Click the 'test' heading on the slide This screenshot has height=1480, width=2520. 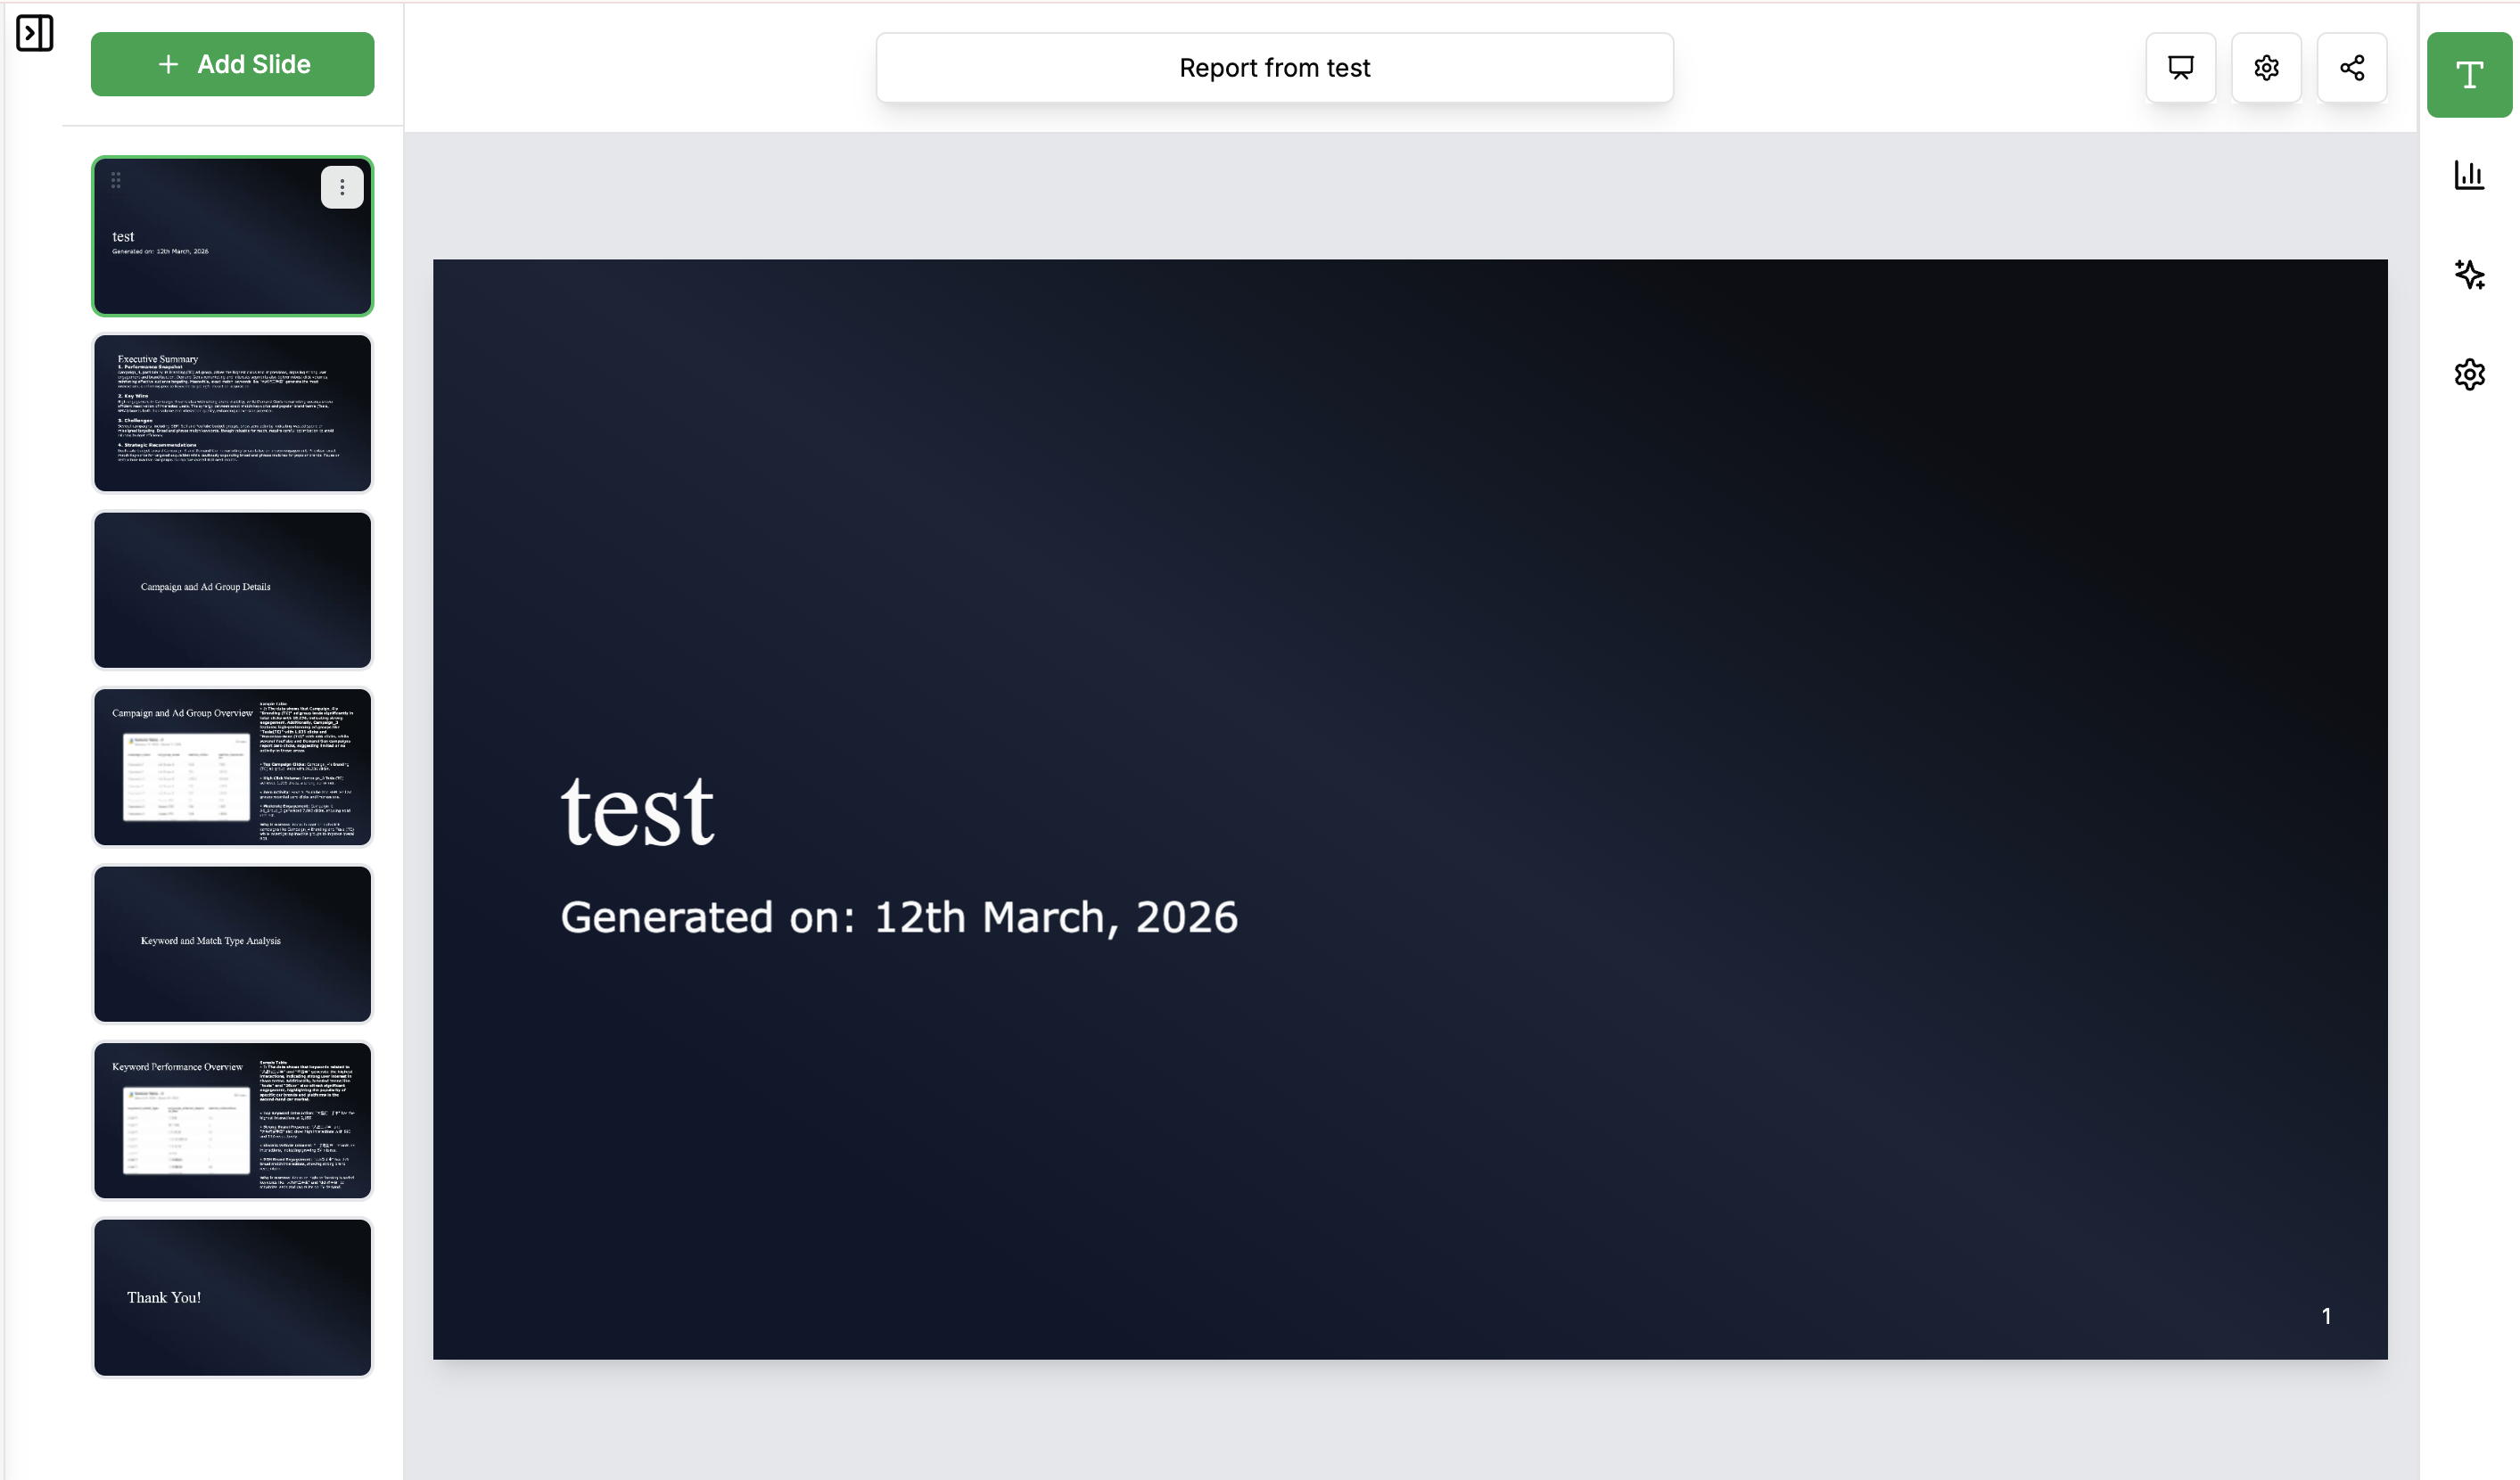pyautogui.click(x=637, y=812)
